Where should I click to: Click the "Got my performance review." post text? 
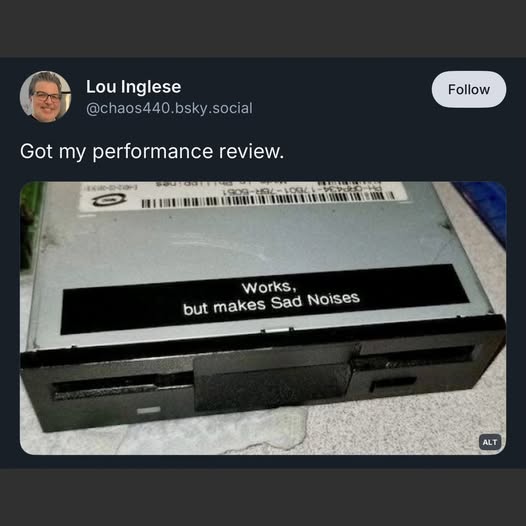[152, 151]
